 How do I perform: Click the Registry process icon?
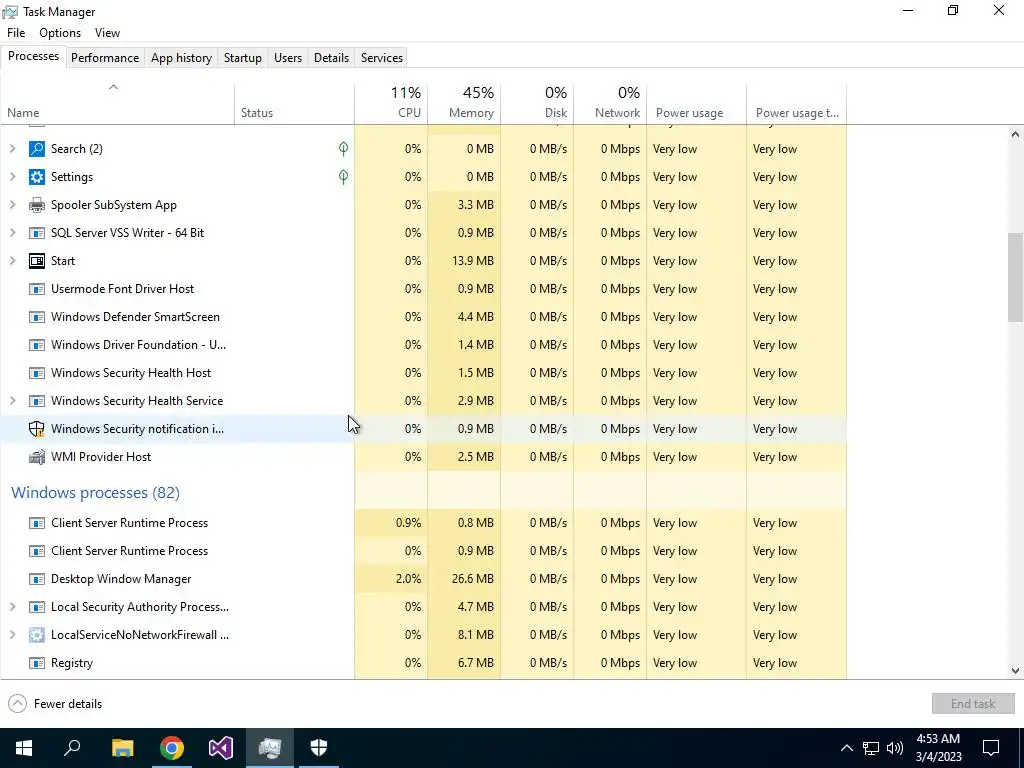(x=37, y=663)
